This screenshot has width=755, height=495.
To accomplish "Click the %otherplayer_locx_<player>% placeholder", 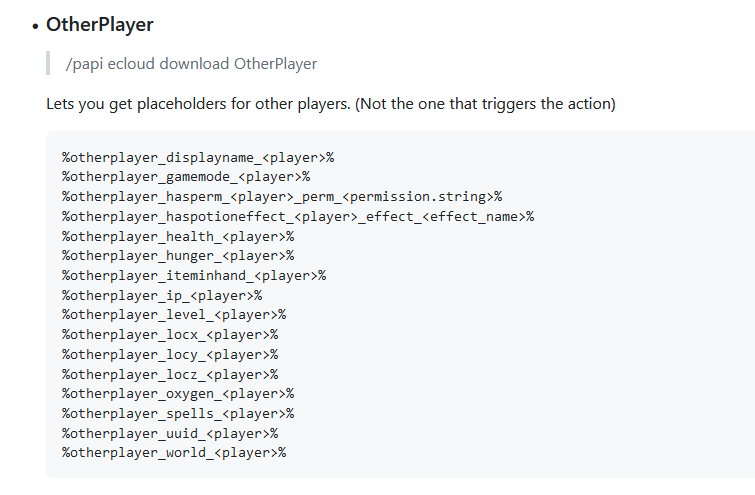I will tap(170, 334).
